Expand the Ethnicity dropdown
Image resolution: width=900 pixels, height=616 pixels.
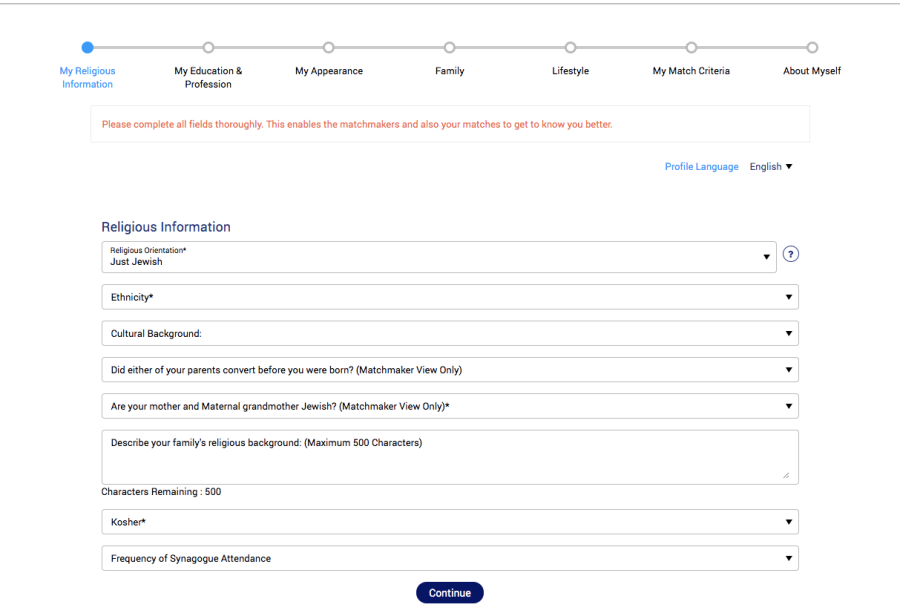pyautogui.click(x=450, y=297)
